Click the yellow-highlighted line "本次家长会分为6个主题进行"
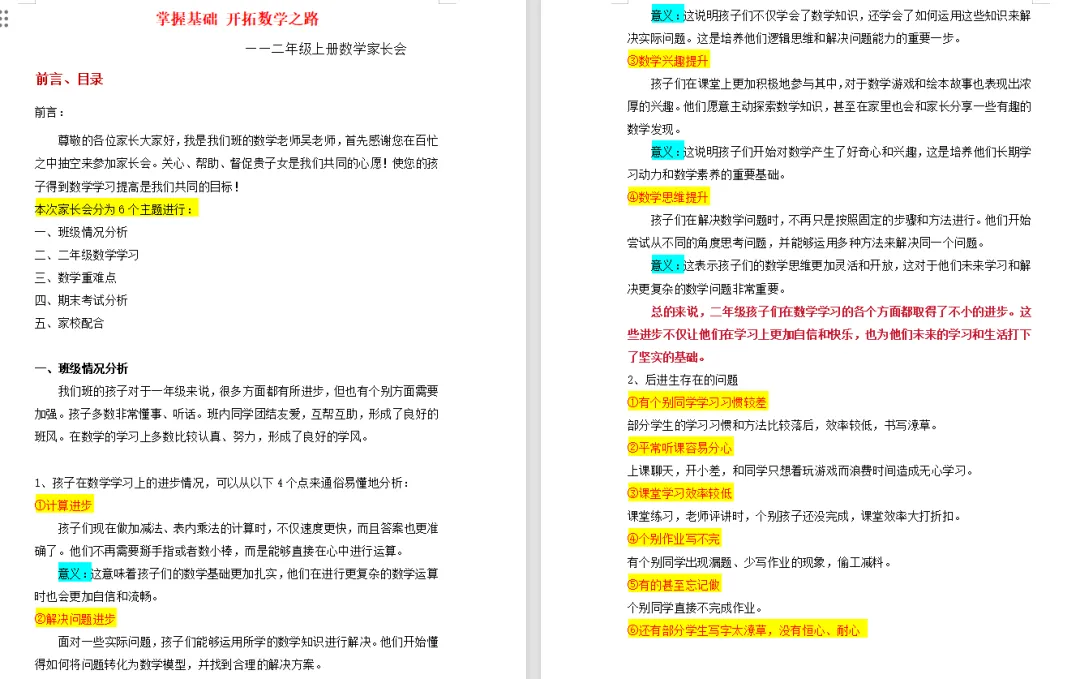1080x679 pixels. (x=116, y=209)
